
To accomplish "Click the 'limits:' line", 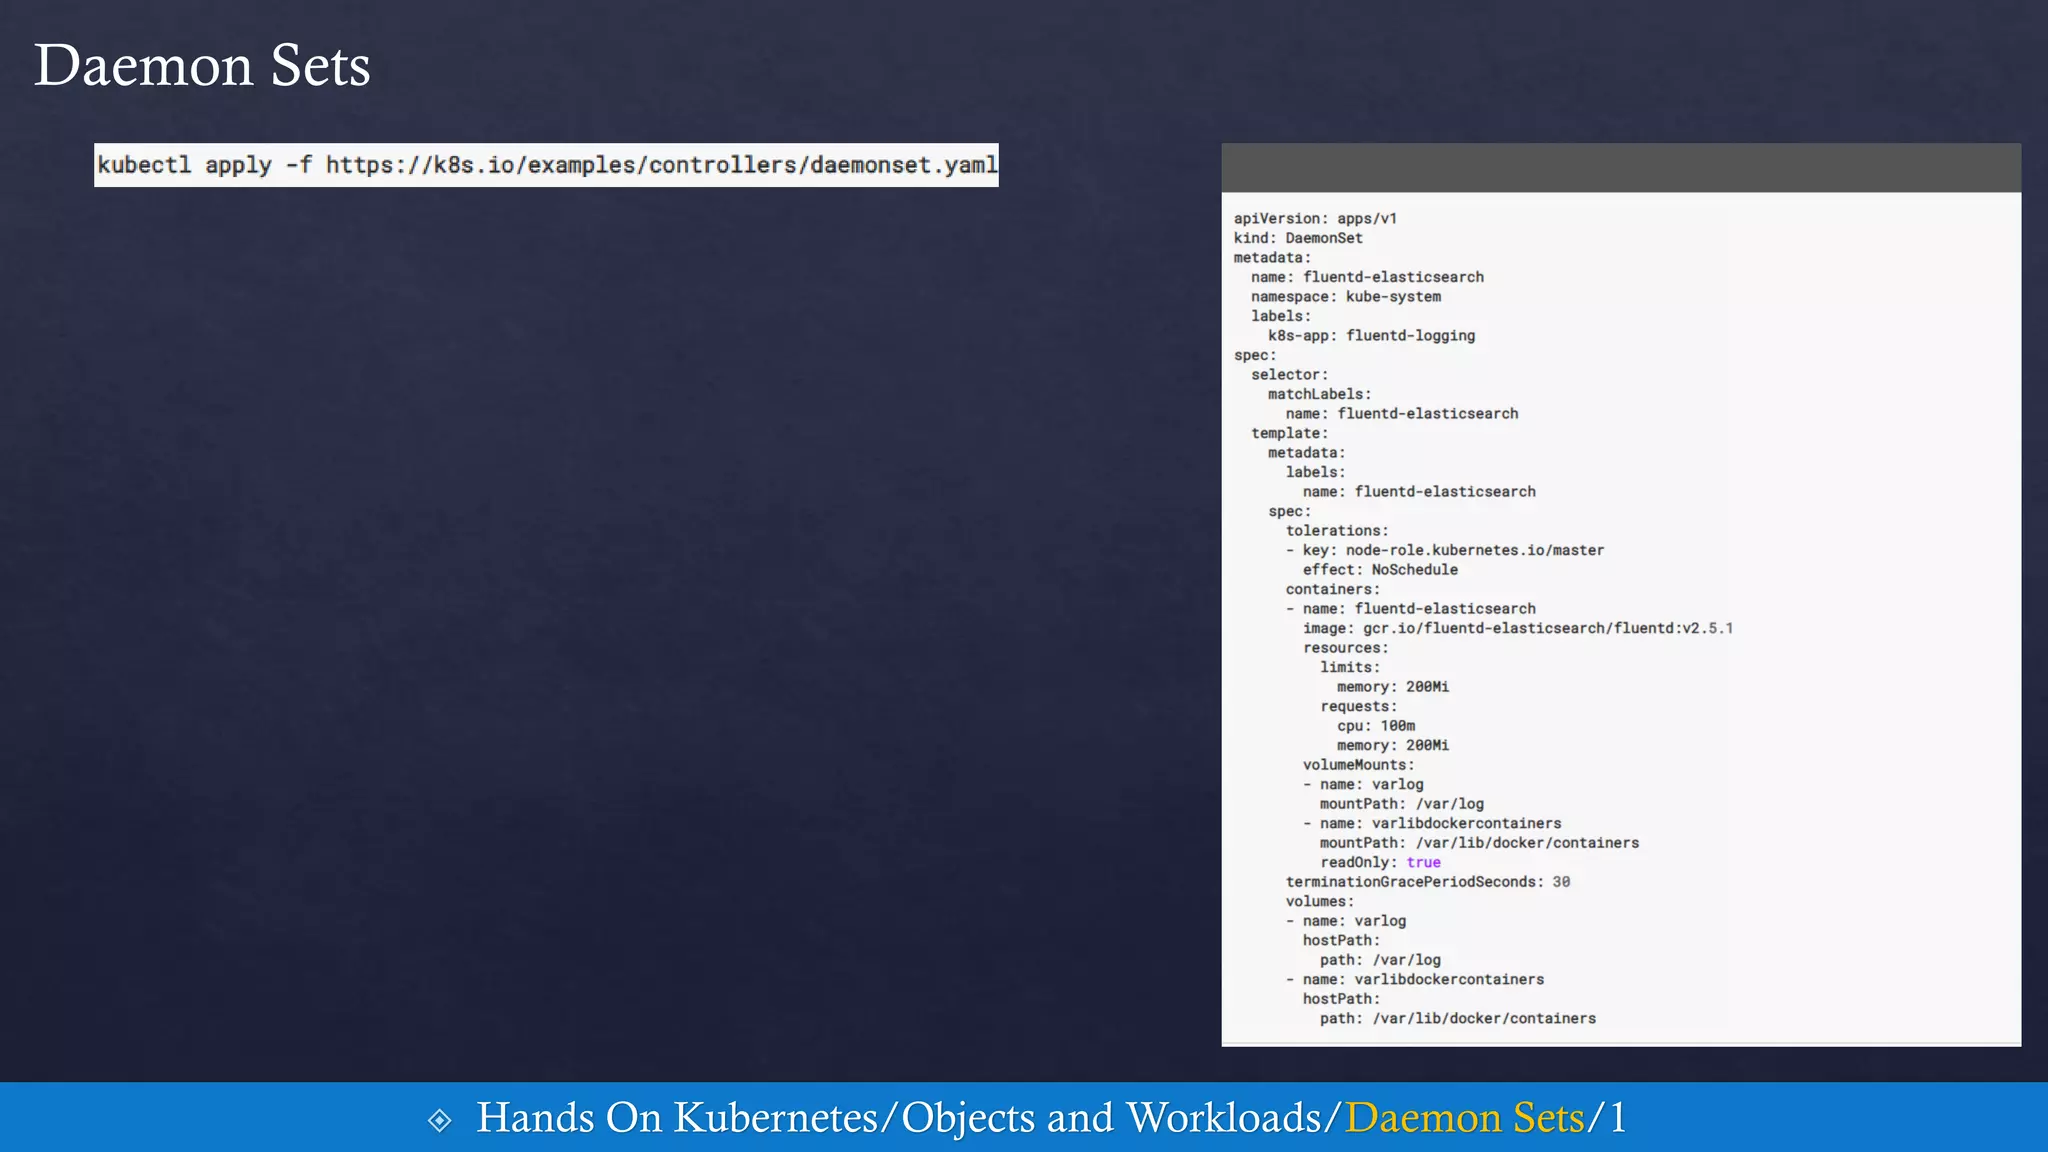I will pyautogui.click(x=1350, y=667).
